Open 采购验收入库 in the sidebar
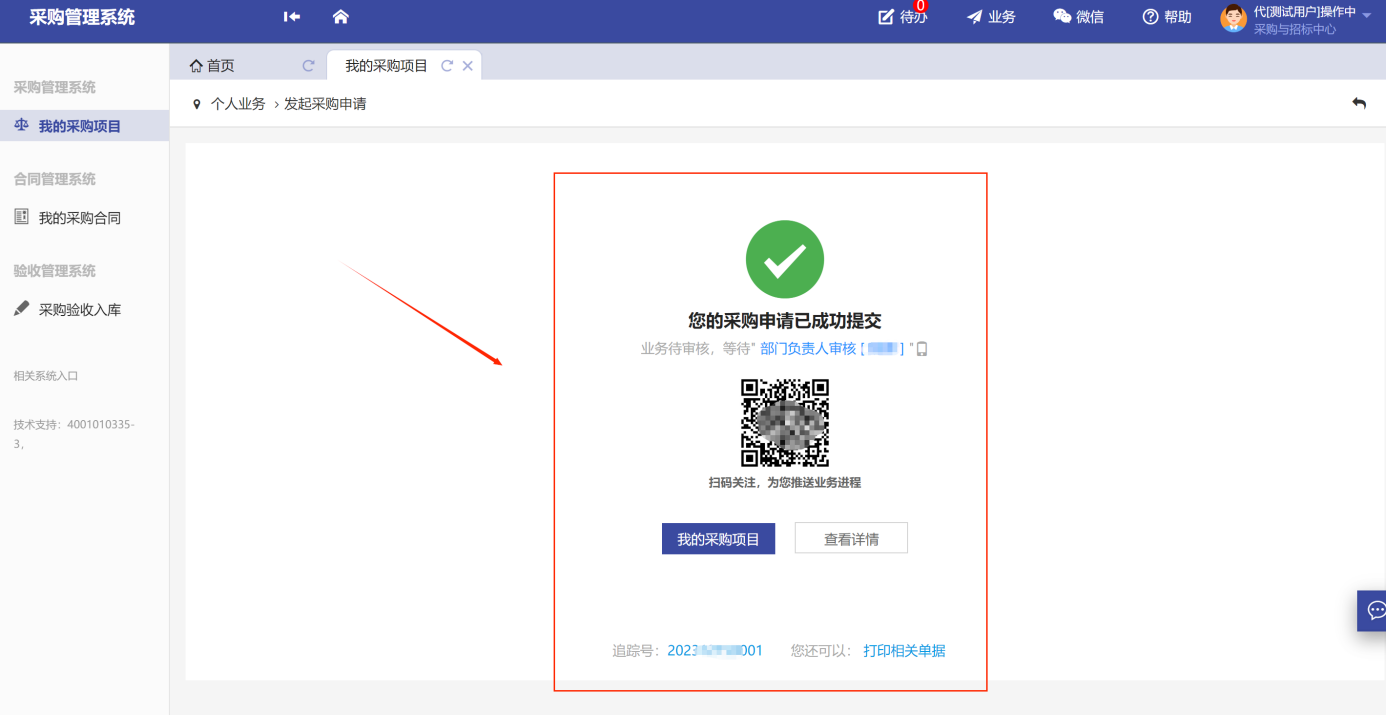This screenshot has width=1386, height=715. 80,310
